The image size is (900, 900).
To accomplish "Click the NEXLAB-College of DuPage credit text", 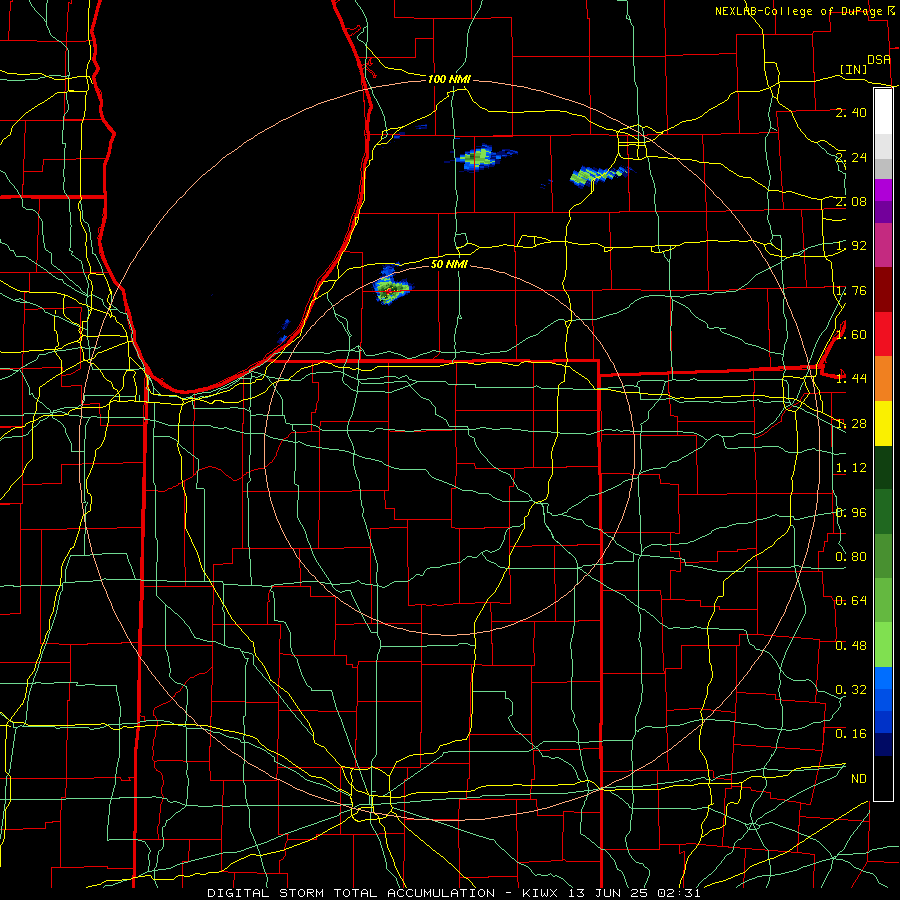I will tap(800, 11).
